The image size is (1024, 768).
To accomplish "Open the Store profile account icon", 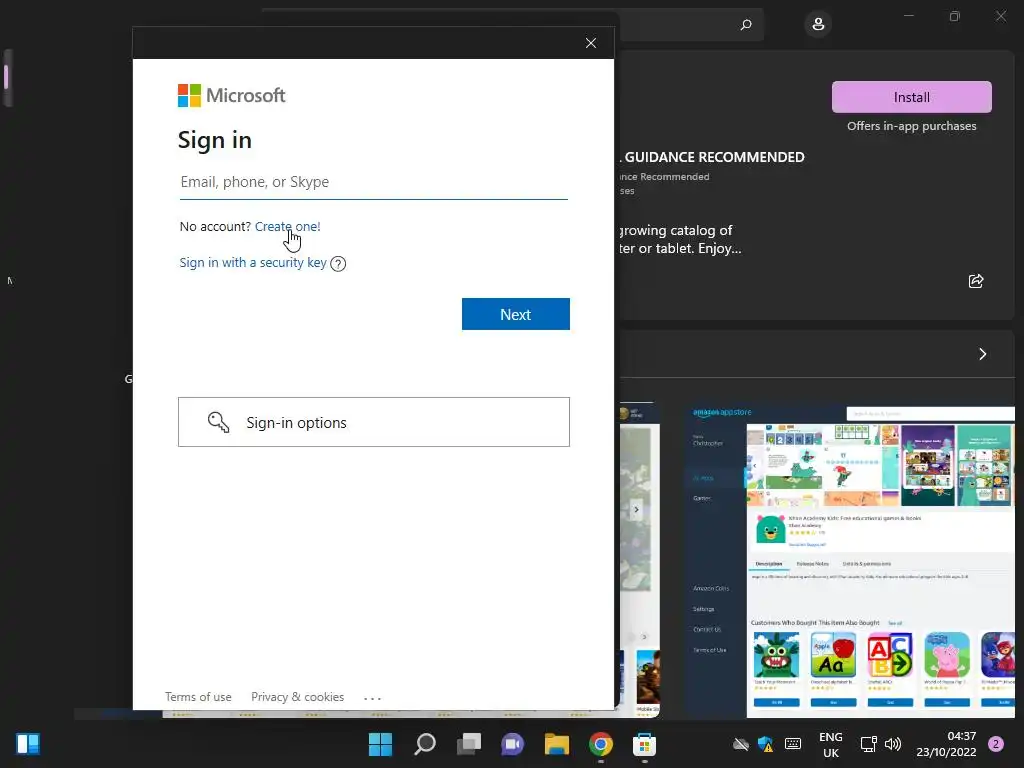I will (x=818, y=25).
